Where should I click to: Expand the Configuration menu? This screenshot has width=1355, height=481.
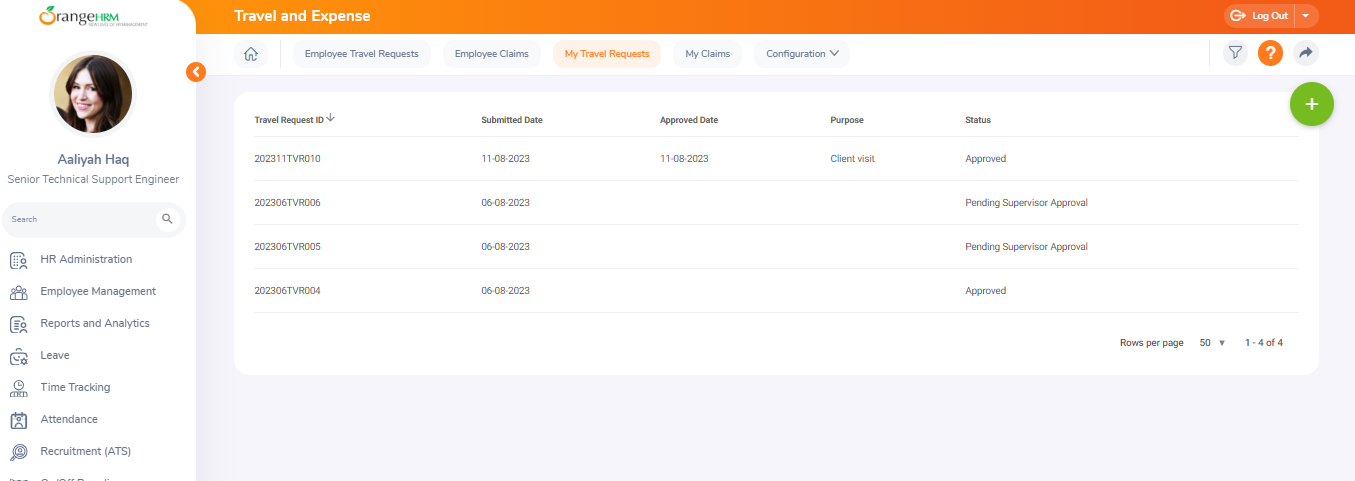[802, 54]
